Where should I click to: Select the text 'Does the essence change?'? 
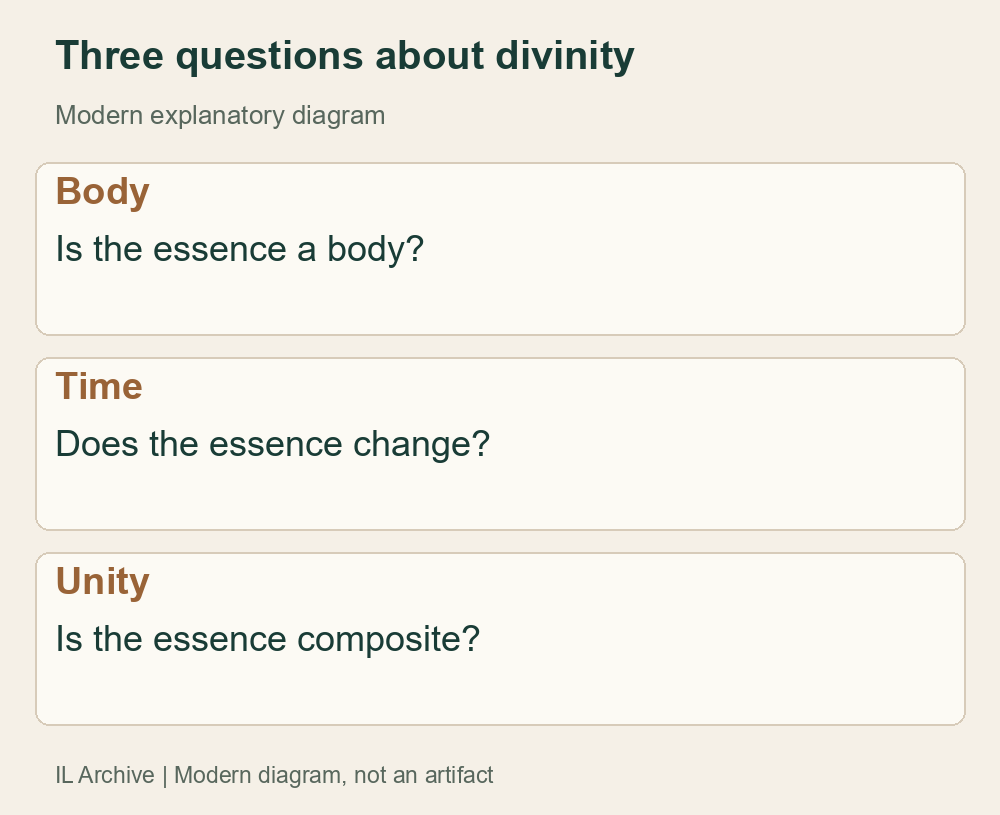272,444
